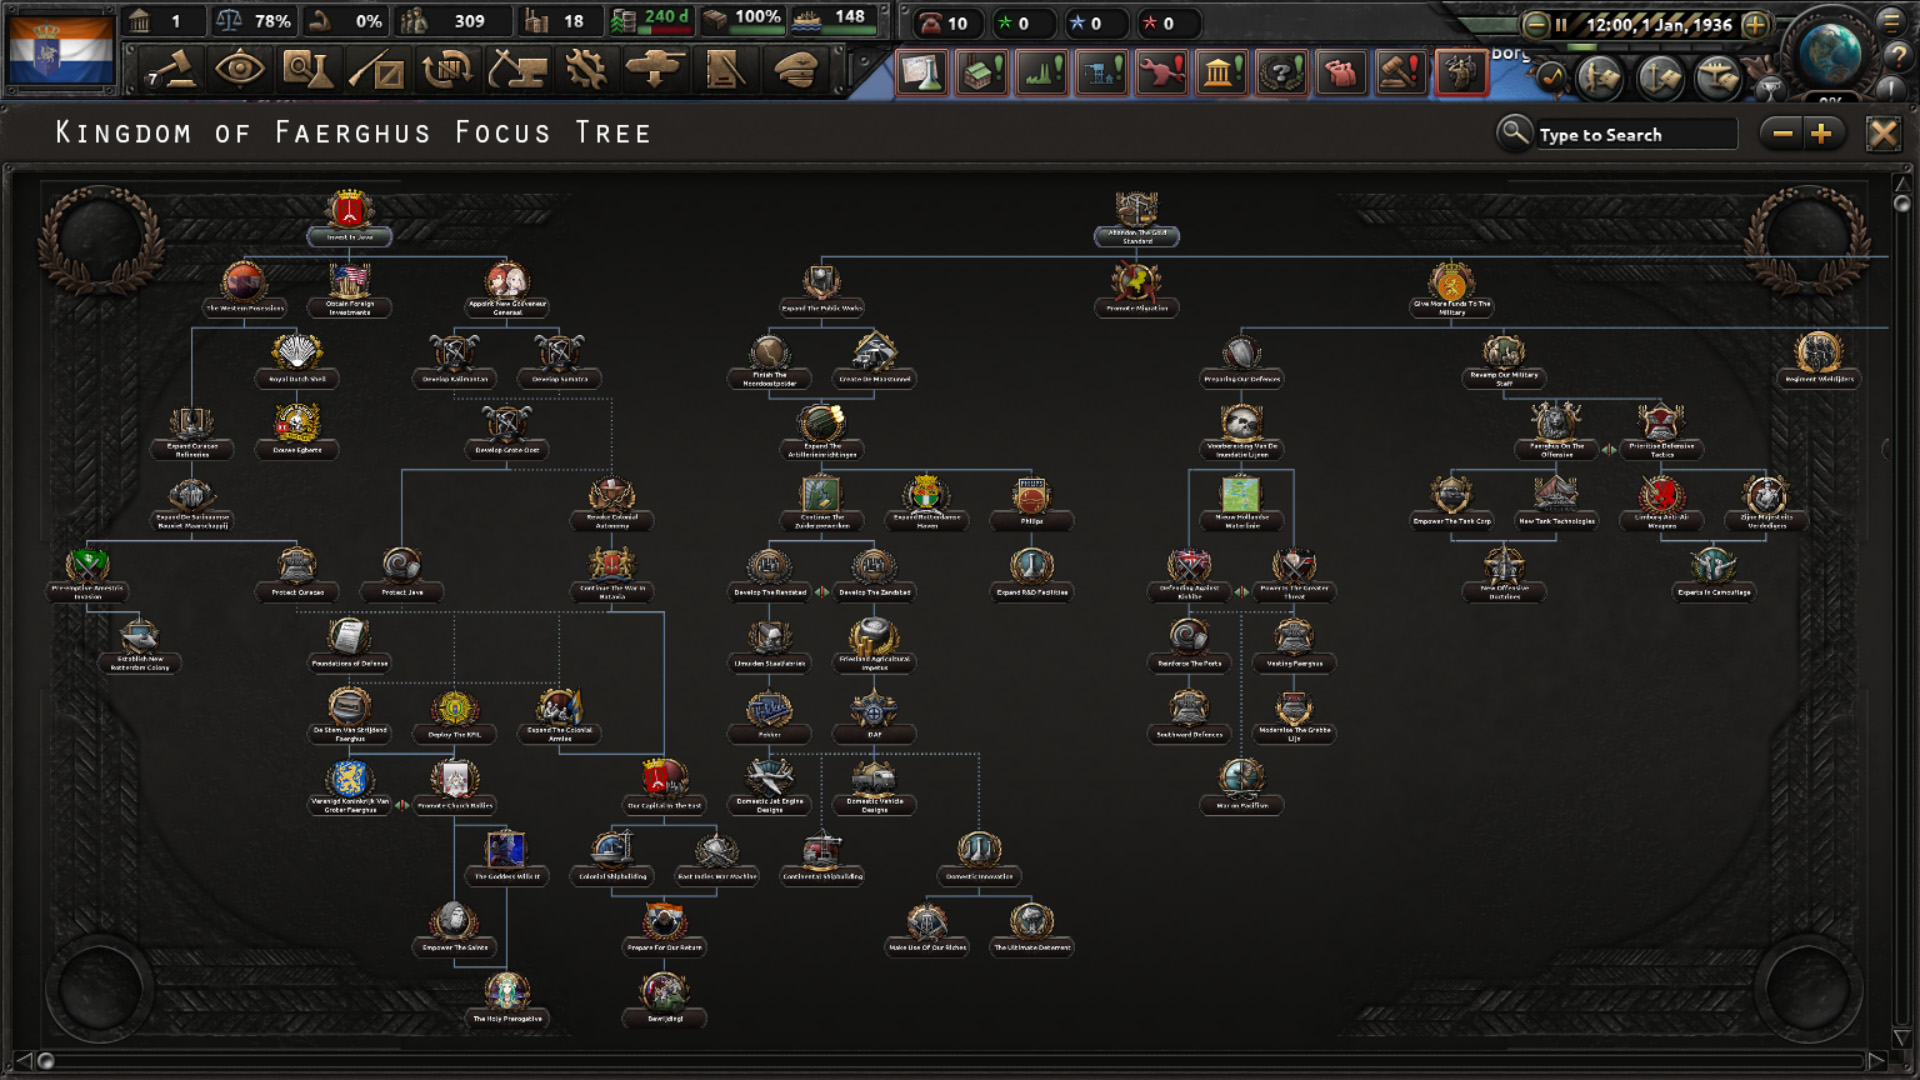
Task: Select The Ultimate Deterrent focus
Action: (1031, 928)
